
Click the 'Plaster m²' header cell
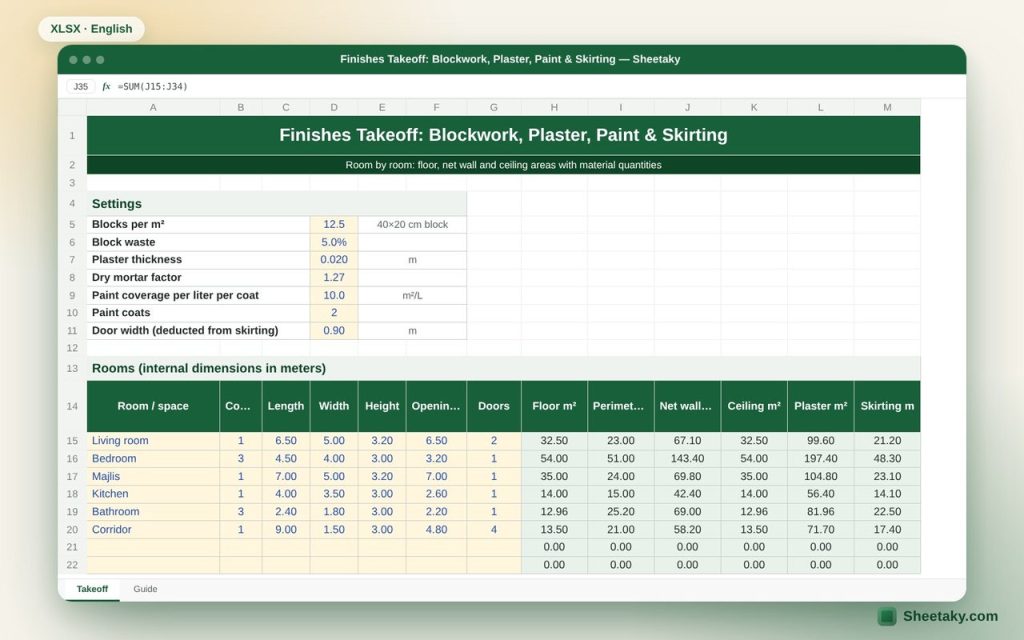(x=820, y=406)
